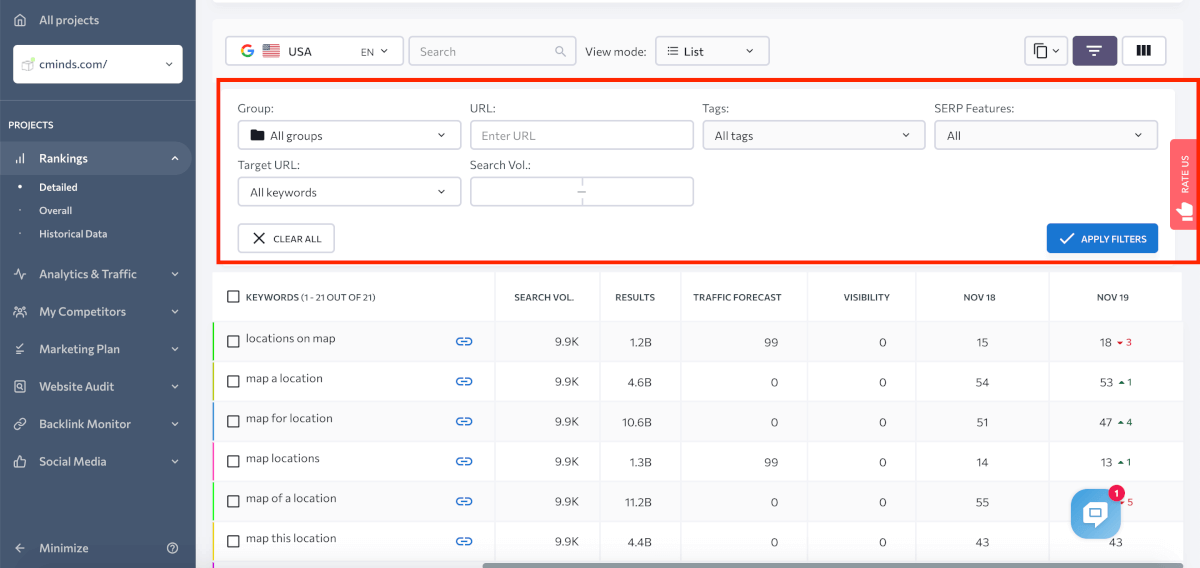The height and width of the screenshot is (568, 1200).
Task: Open the View mode List dropdown
Action: click(x=712, y=51)
